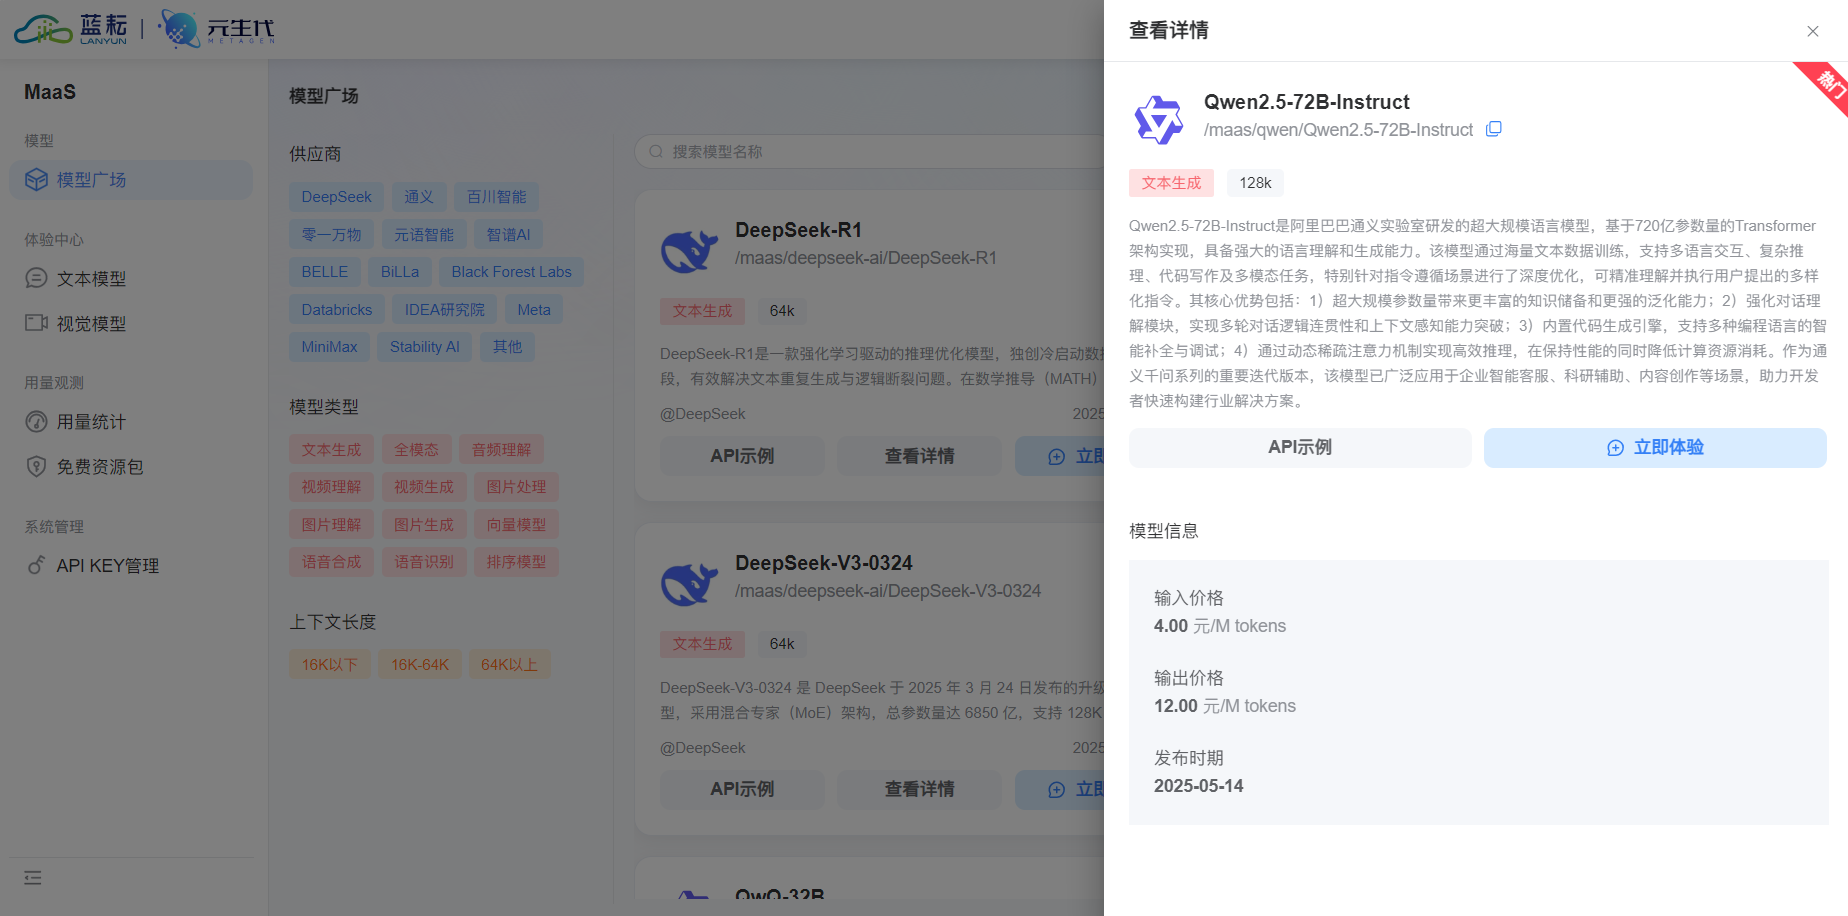The width and height of the screenshot is (1848, 916).
Task: Filter by 元语智能 provider
Action: point(424,235)
